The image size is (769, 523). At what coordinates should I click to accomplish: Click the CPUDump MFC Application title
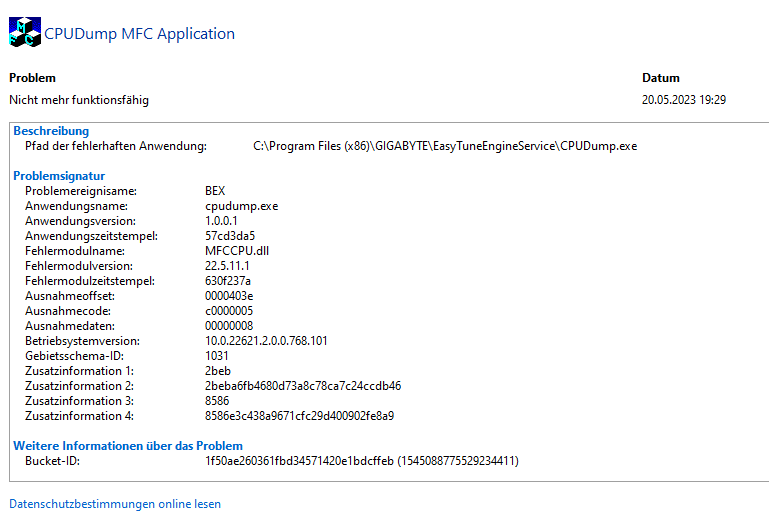click(139, 33)
